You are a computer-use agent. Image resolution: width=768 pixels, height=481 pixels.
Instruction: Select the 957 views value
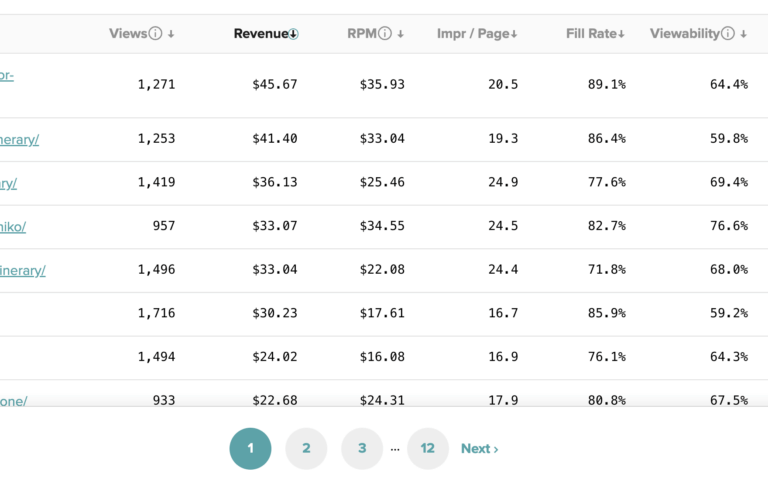coord(164,226)
